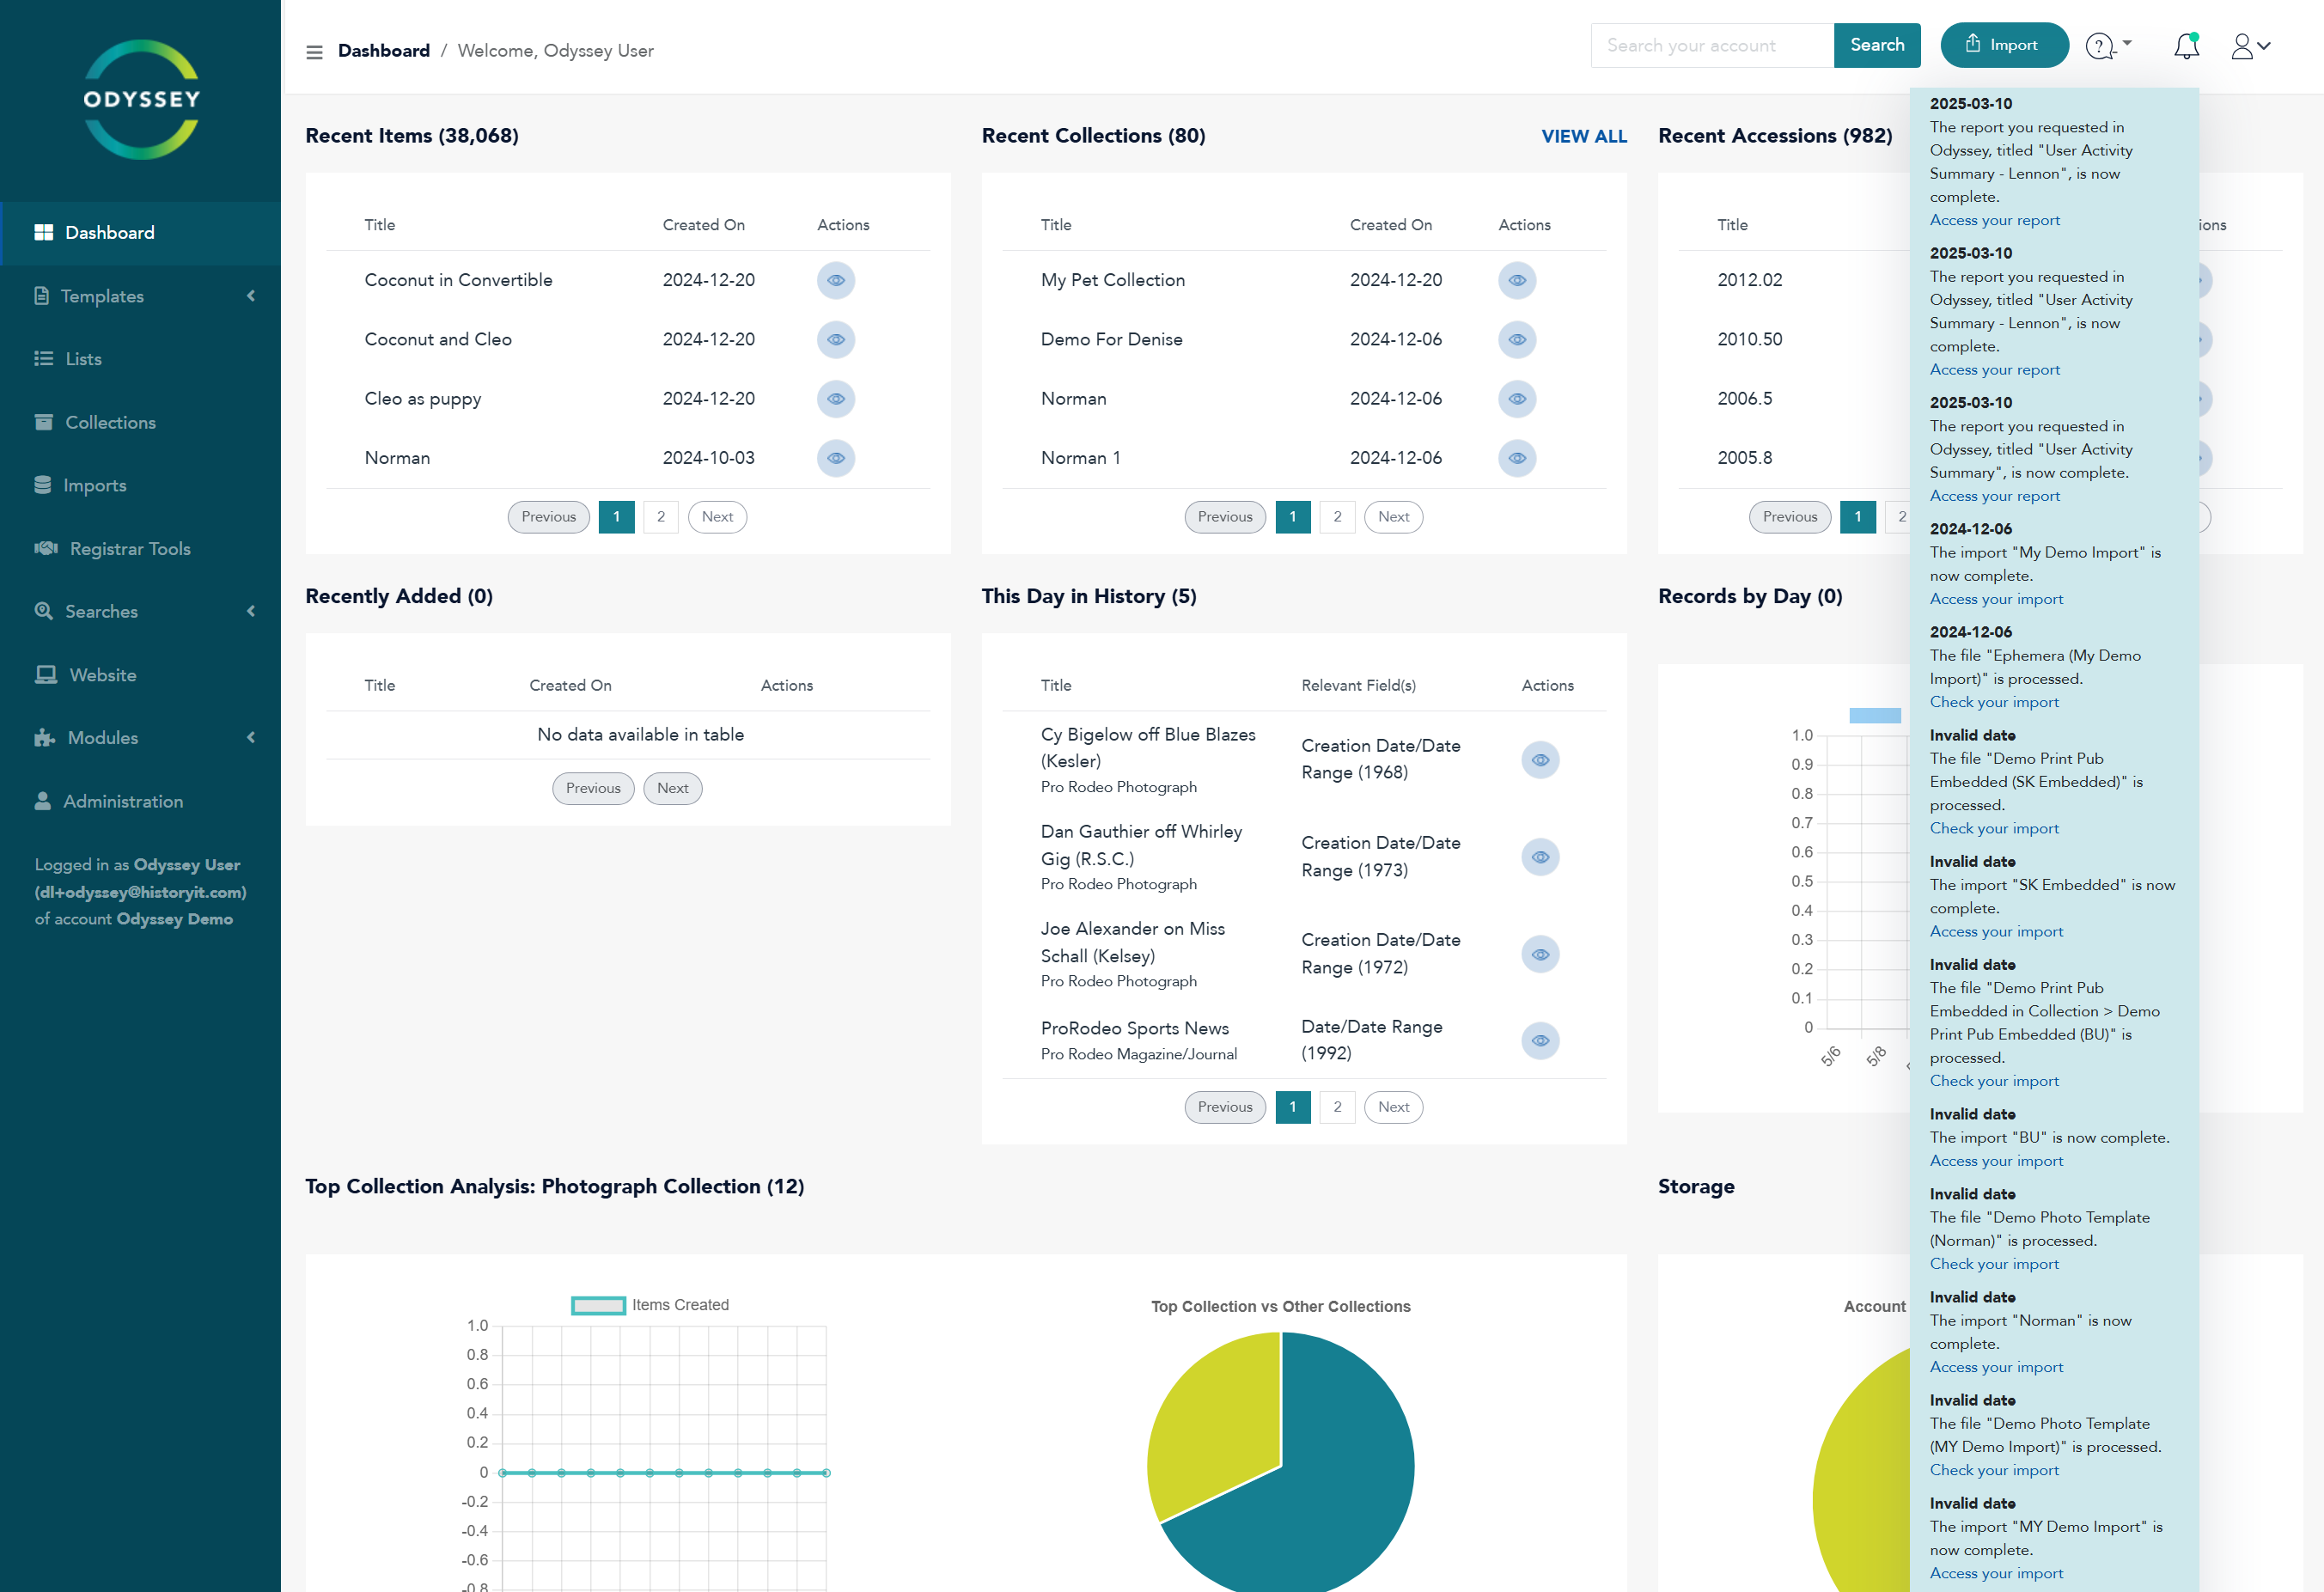Viewport: 2324px width, 1592px height.
Task: Click the Import button
Action: pos(2003,45)
